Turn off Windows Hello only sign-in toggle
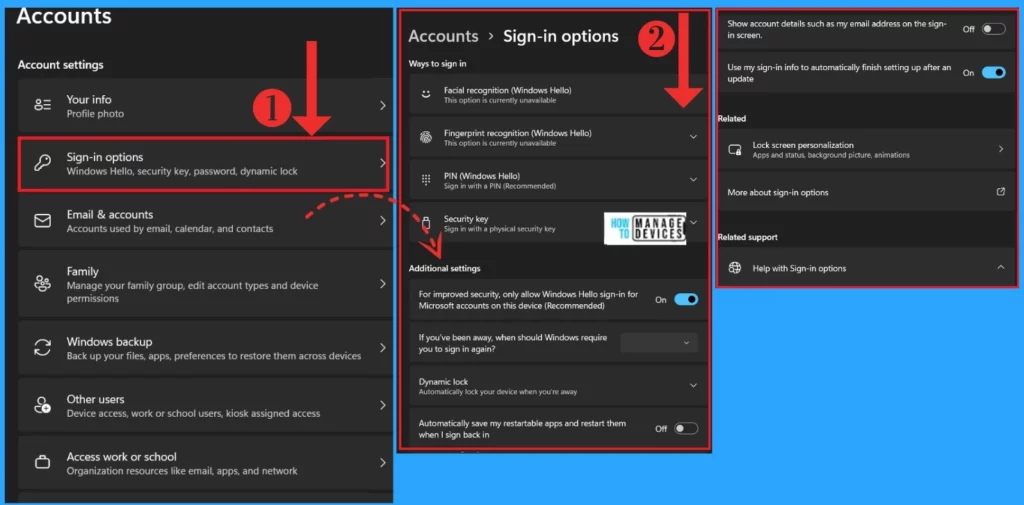1024x505 pixels. click(686, 299)
